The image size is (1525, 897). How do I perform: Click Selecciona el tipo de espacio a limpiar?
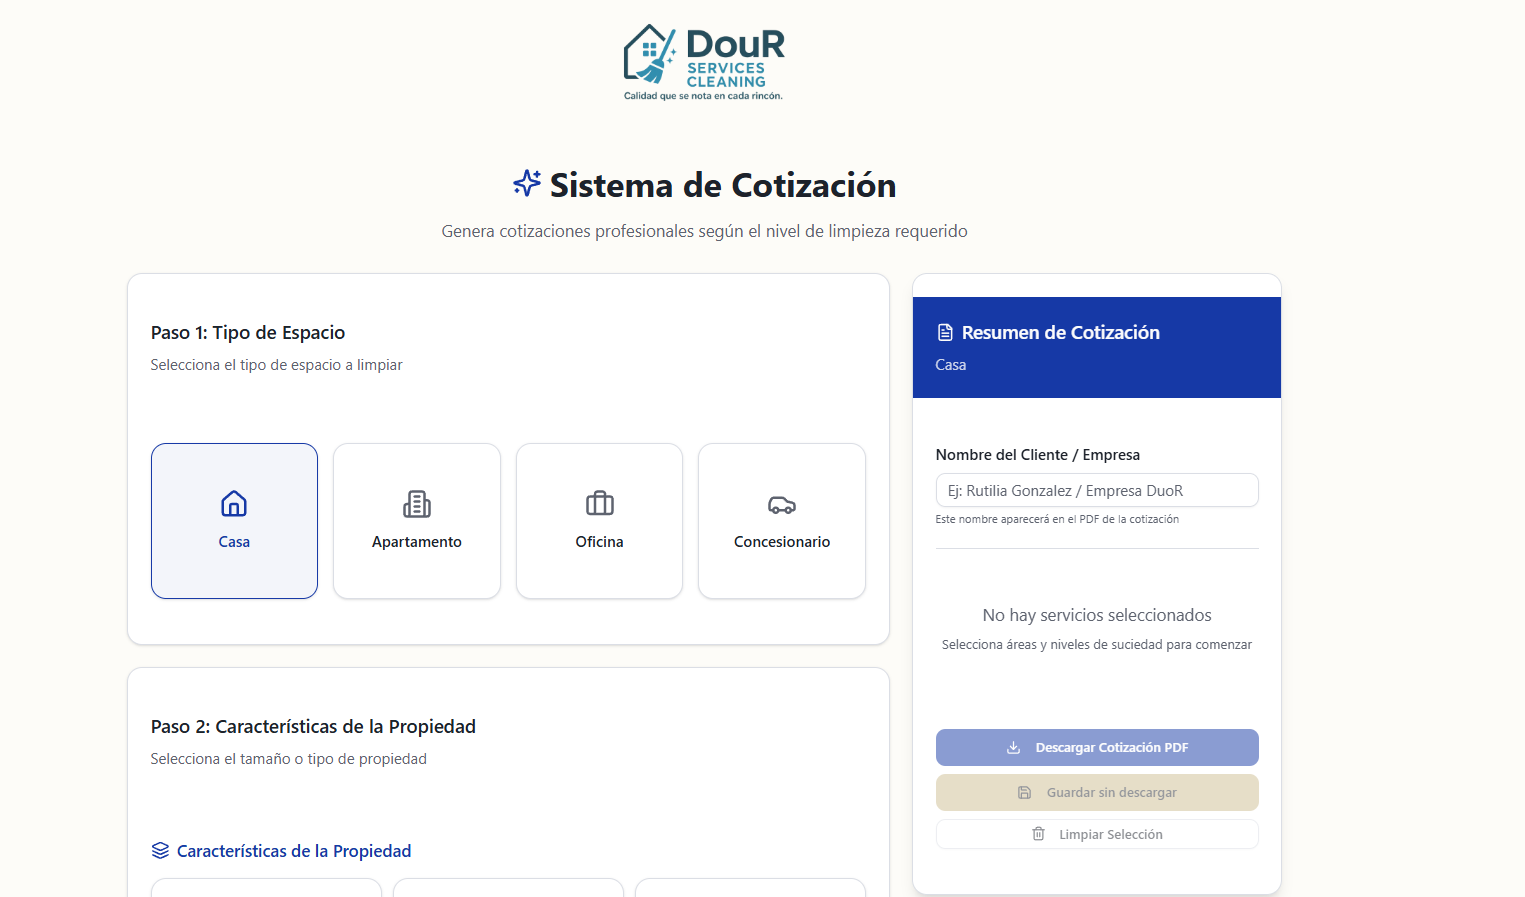click(x=277, y=365)
